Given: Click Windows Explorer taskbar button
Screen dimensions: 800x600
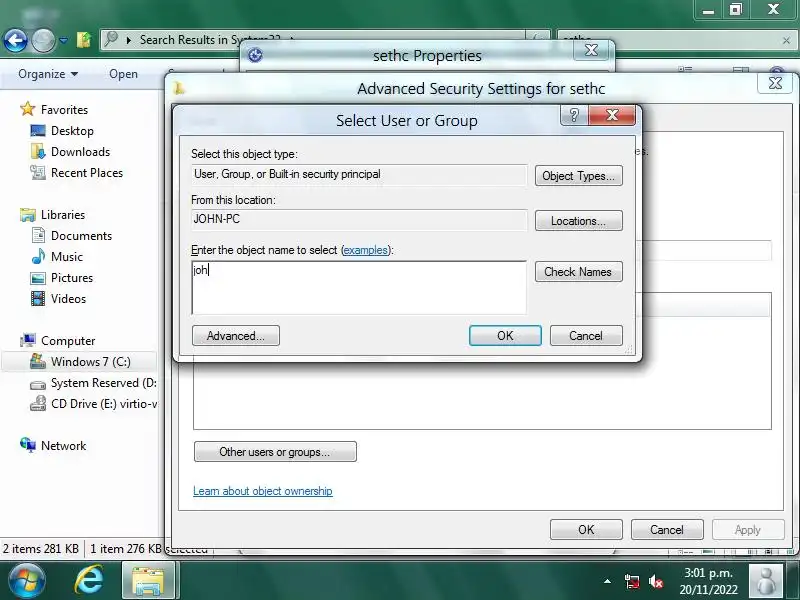Looking at the screenshot, I should (x=148, y=581).
